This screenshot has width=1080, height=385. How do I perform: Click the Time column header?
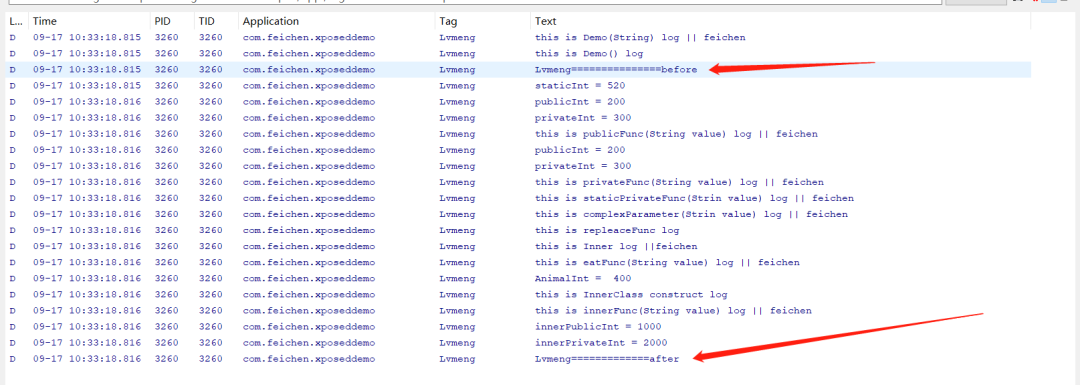point(89,21)
